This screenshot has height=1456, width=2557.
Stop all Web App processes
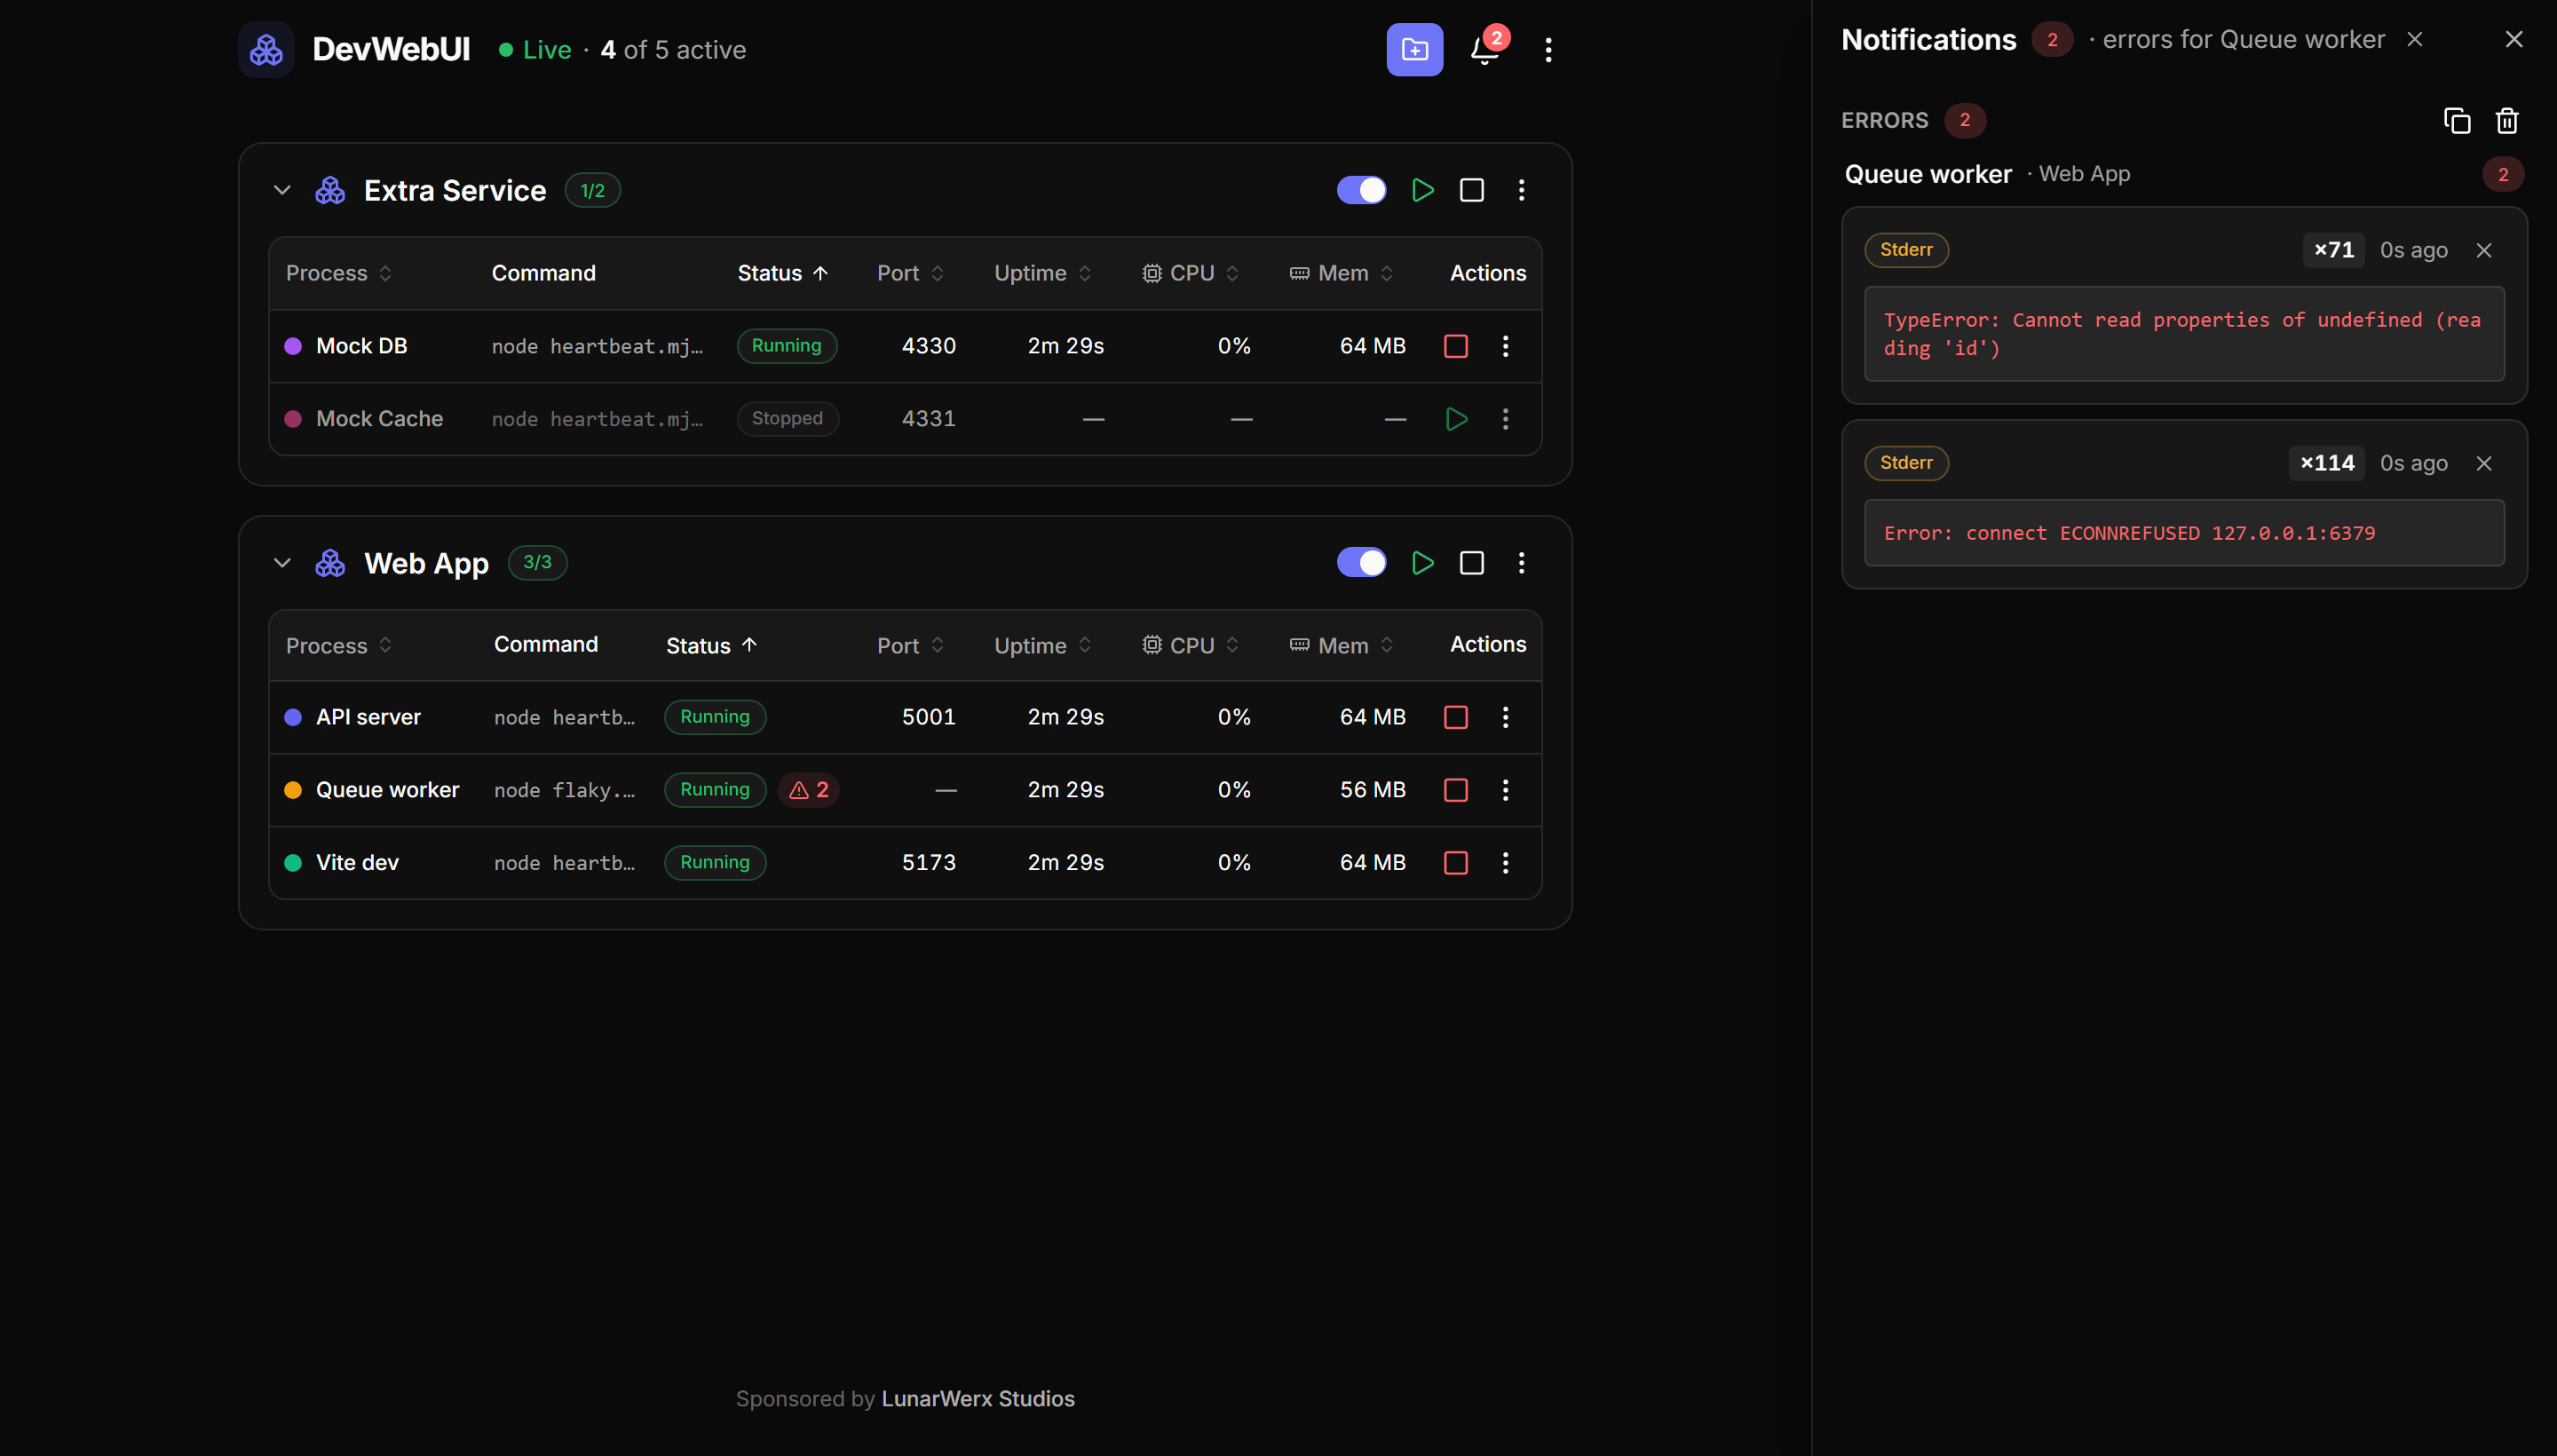click(1471, 563)
